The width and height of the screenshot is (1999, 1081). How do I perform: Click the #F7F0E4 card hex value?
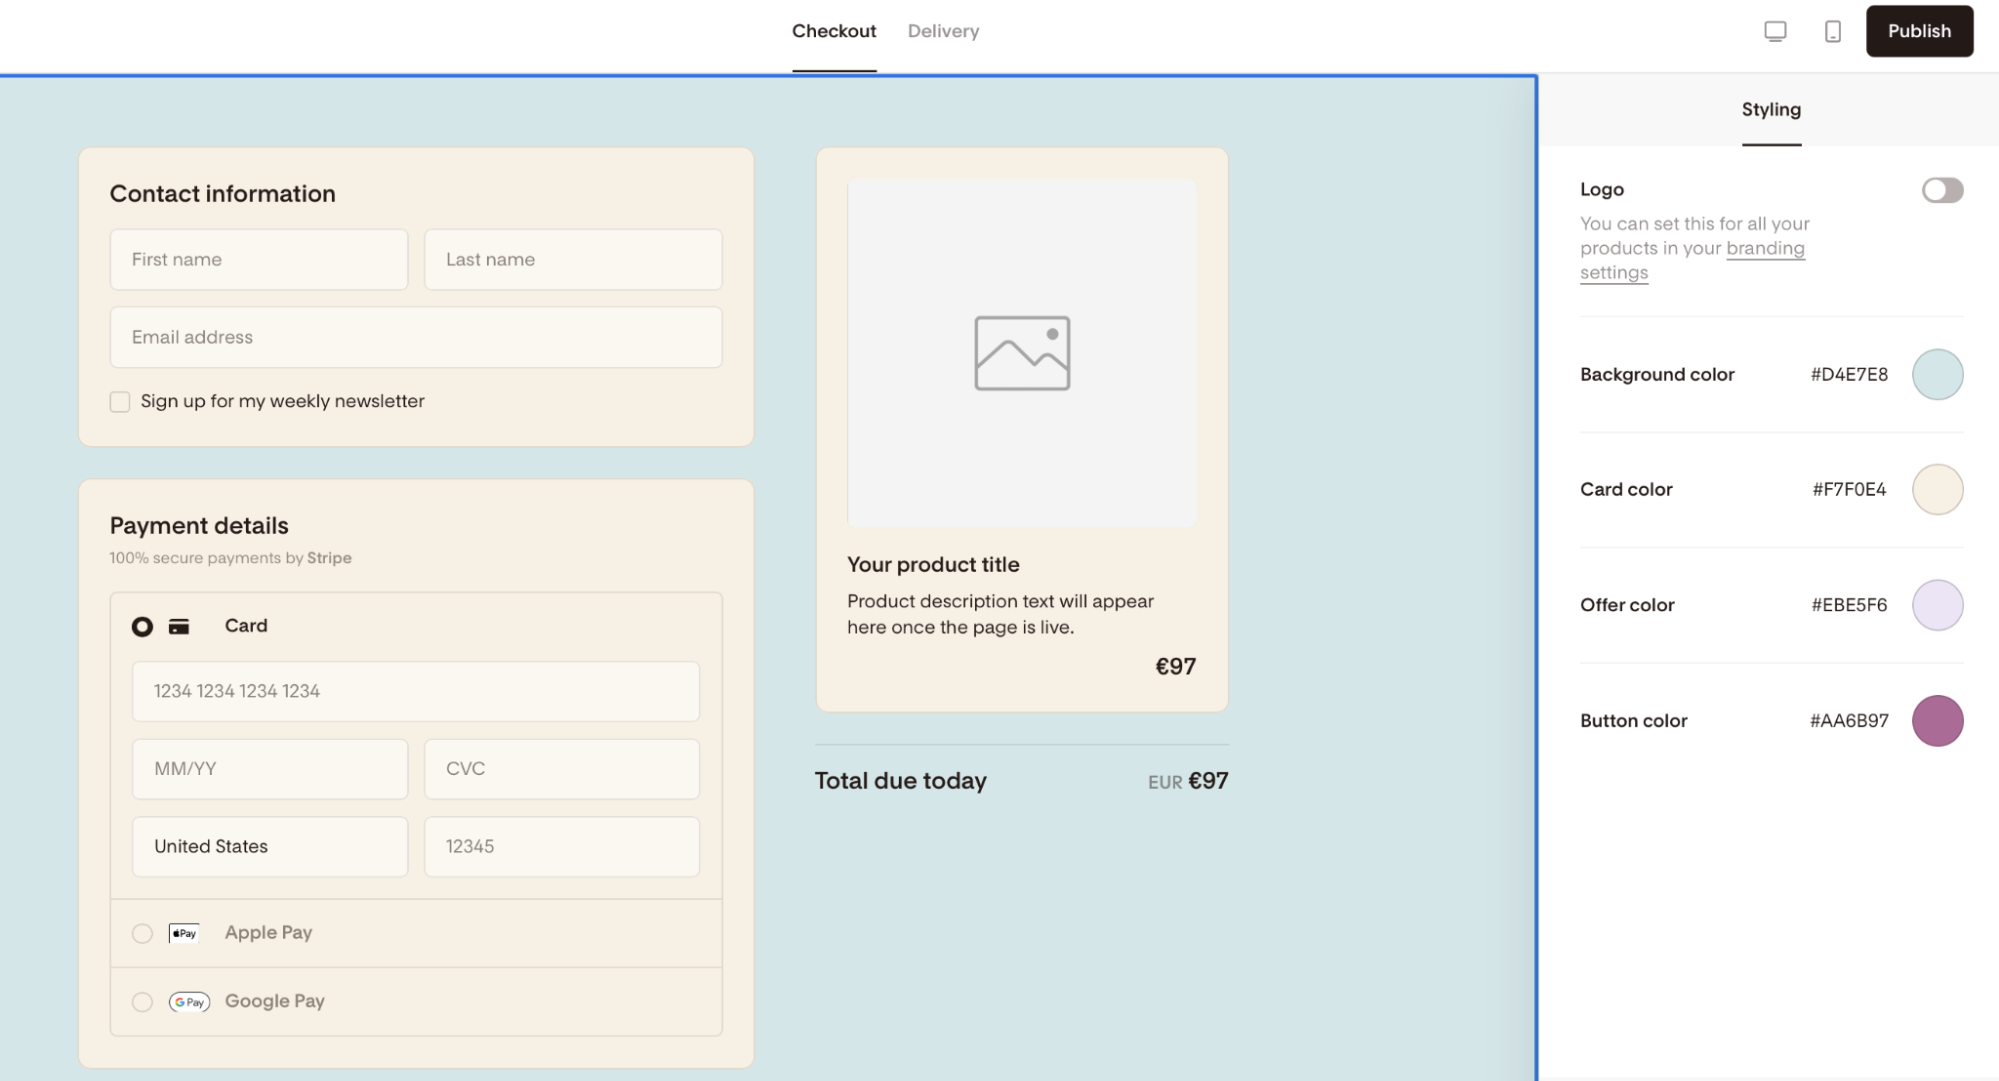coord(1849,490)
